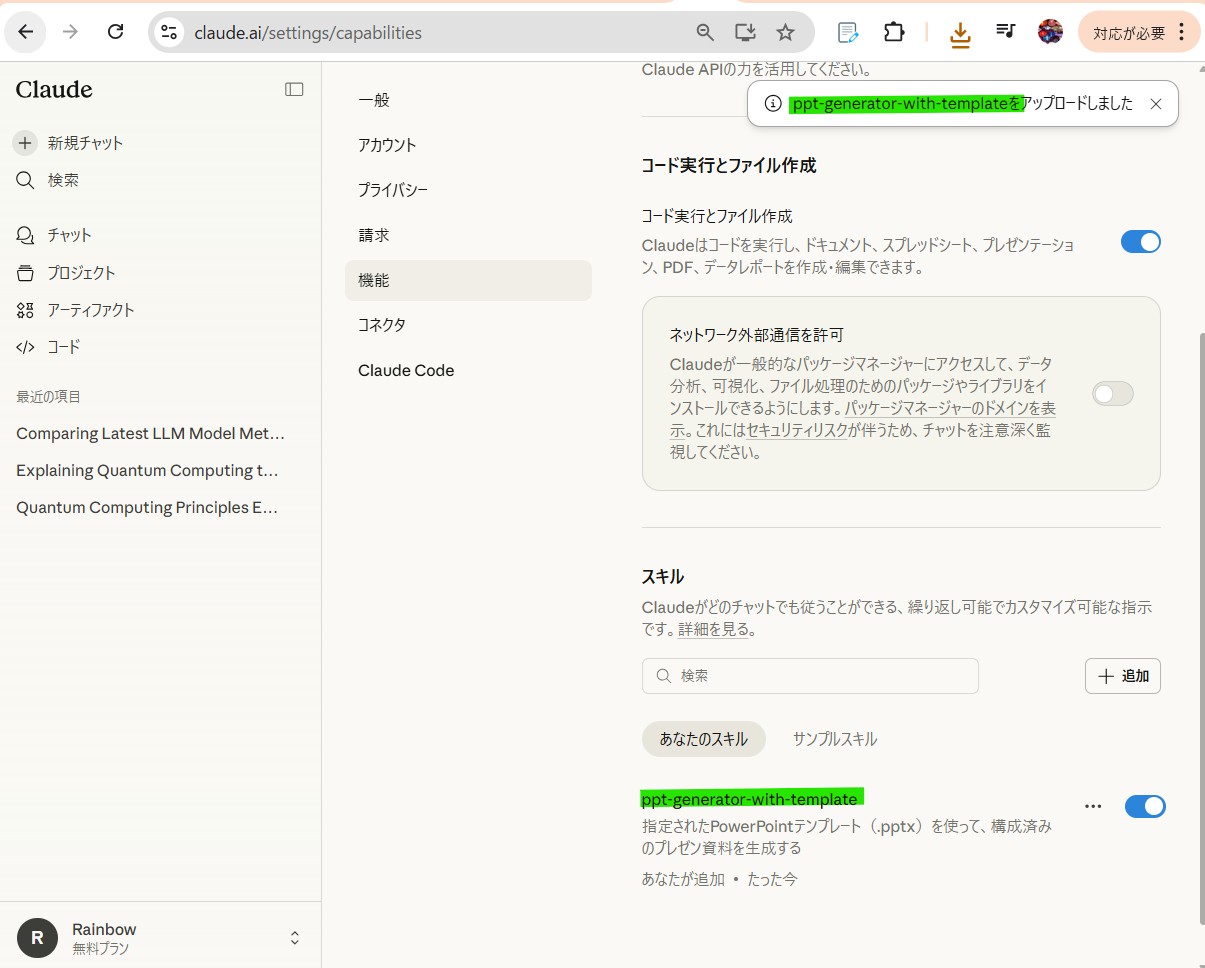This screenshot has width=1205, height=968.
Task: Open options menu for ppt-generator-with-template skill
Action: (x=1093, y=806)
